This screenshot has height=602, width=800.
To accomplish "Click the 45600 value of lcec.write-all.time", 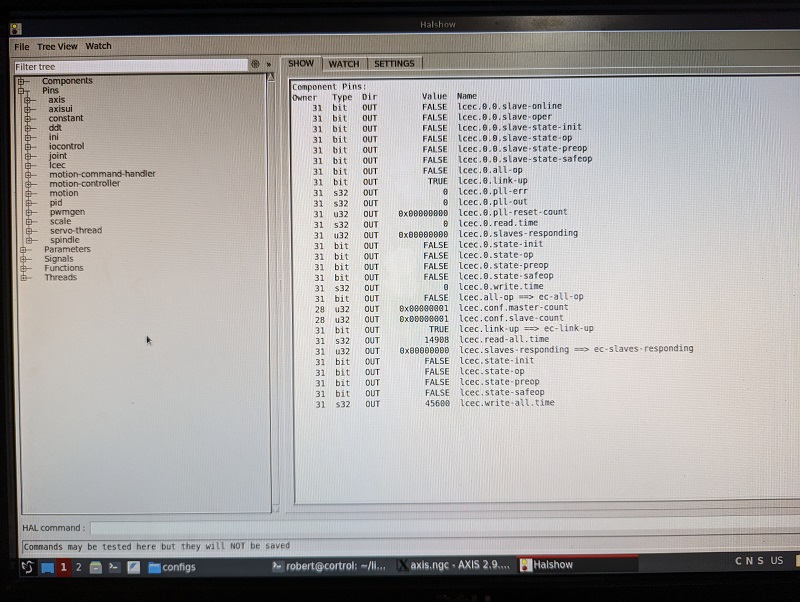I will pyautogui.click(x=437, y=403).
